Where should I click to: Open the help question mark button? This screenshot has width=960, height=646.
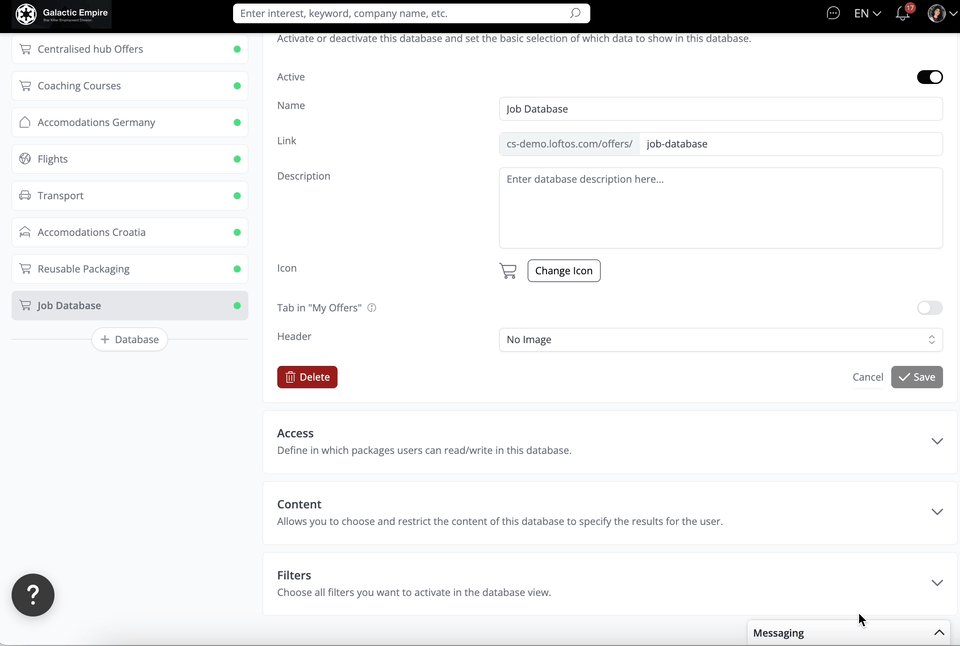[33, 595]
